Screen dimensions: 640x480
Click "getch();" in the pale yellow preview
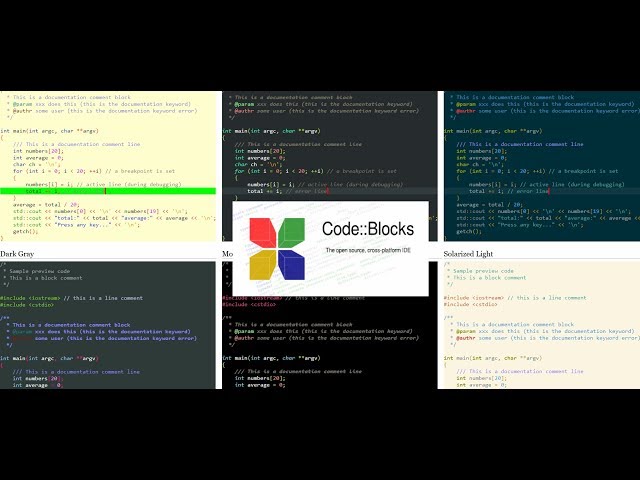pyautogui.click(x=25, y=231)
